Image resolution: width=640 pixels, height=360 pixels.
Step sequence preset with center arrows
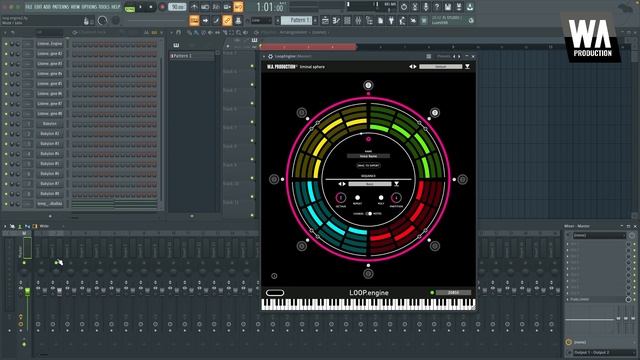click(342, 184)
